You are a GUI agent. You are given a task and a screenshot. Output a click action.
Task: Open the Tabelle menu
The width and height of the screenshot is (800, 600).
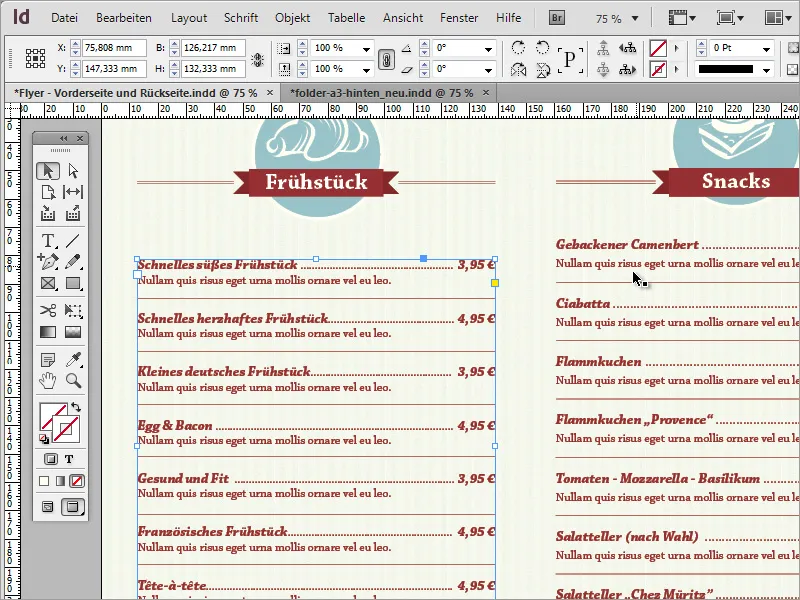click(x=346, y=18)
